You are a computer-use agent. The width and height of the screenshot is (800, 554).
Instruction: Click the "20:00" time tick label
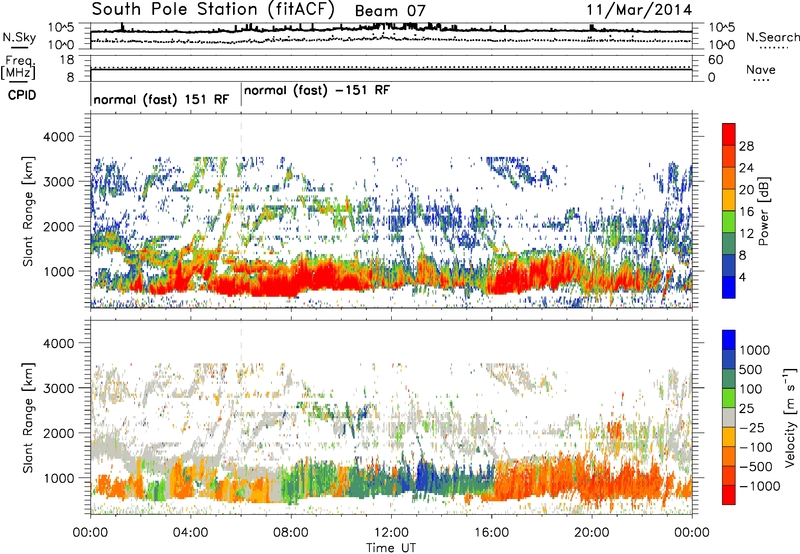coord(592,533)
